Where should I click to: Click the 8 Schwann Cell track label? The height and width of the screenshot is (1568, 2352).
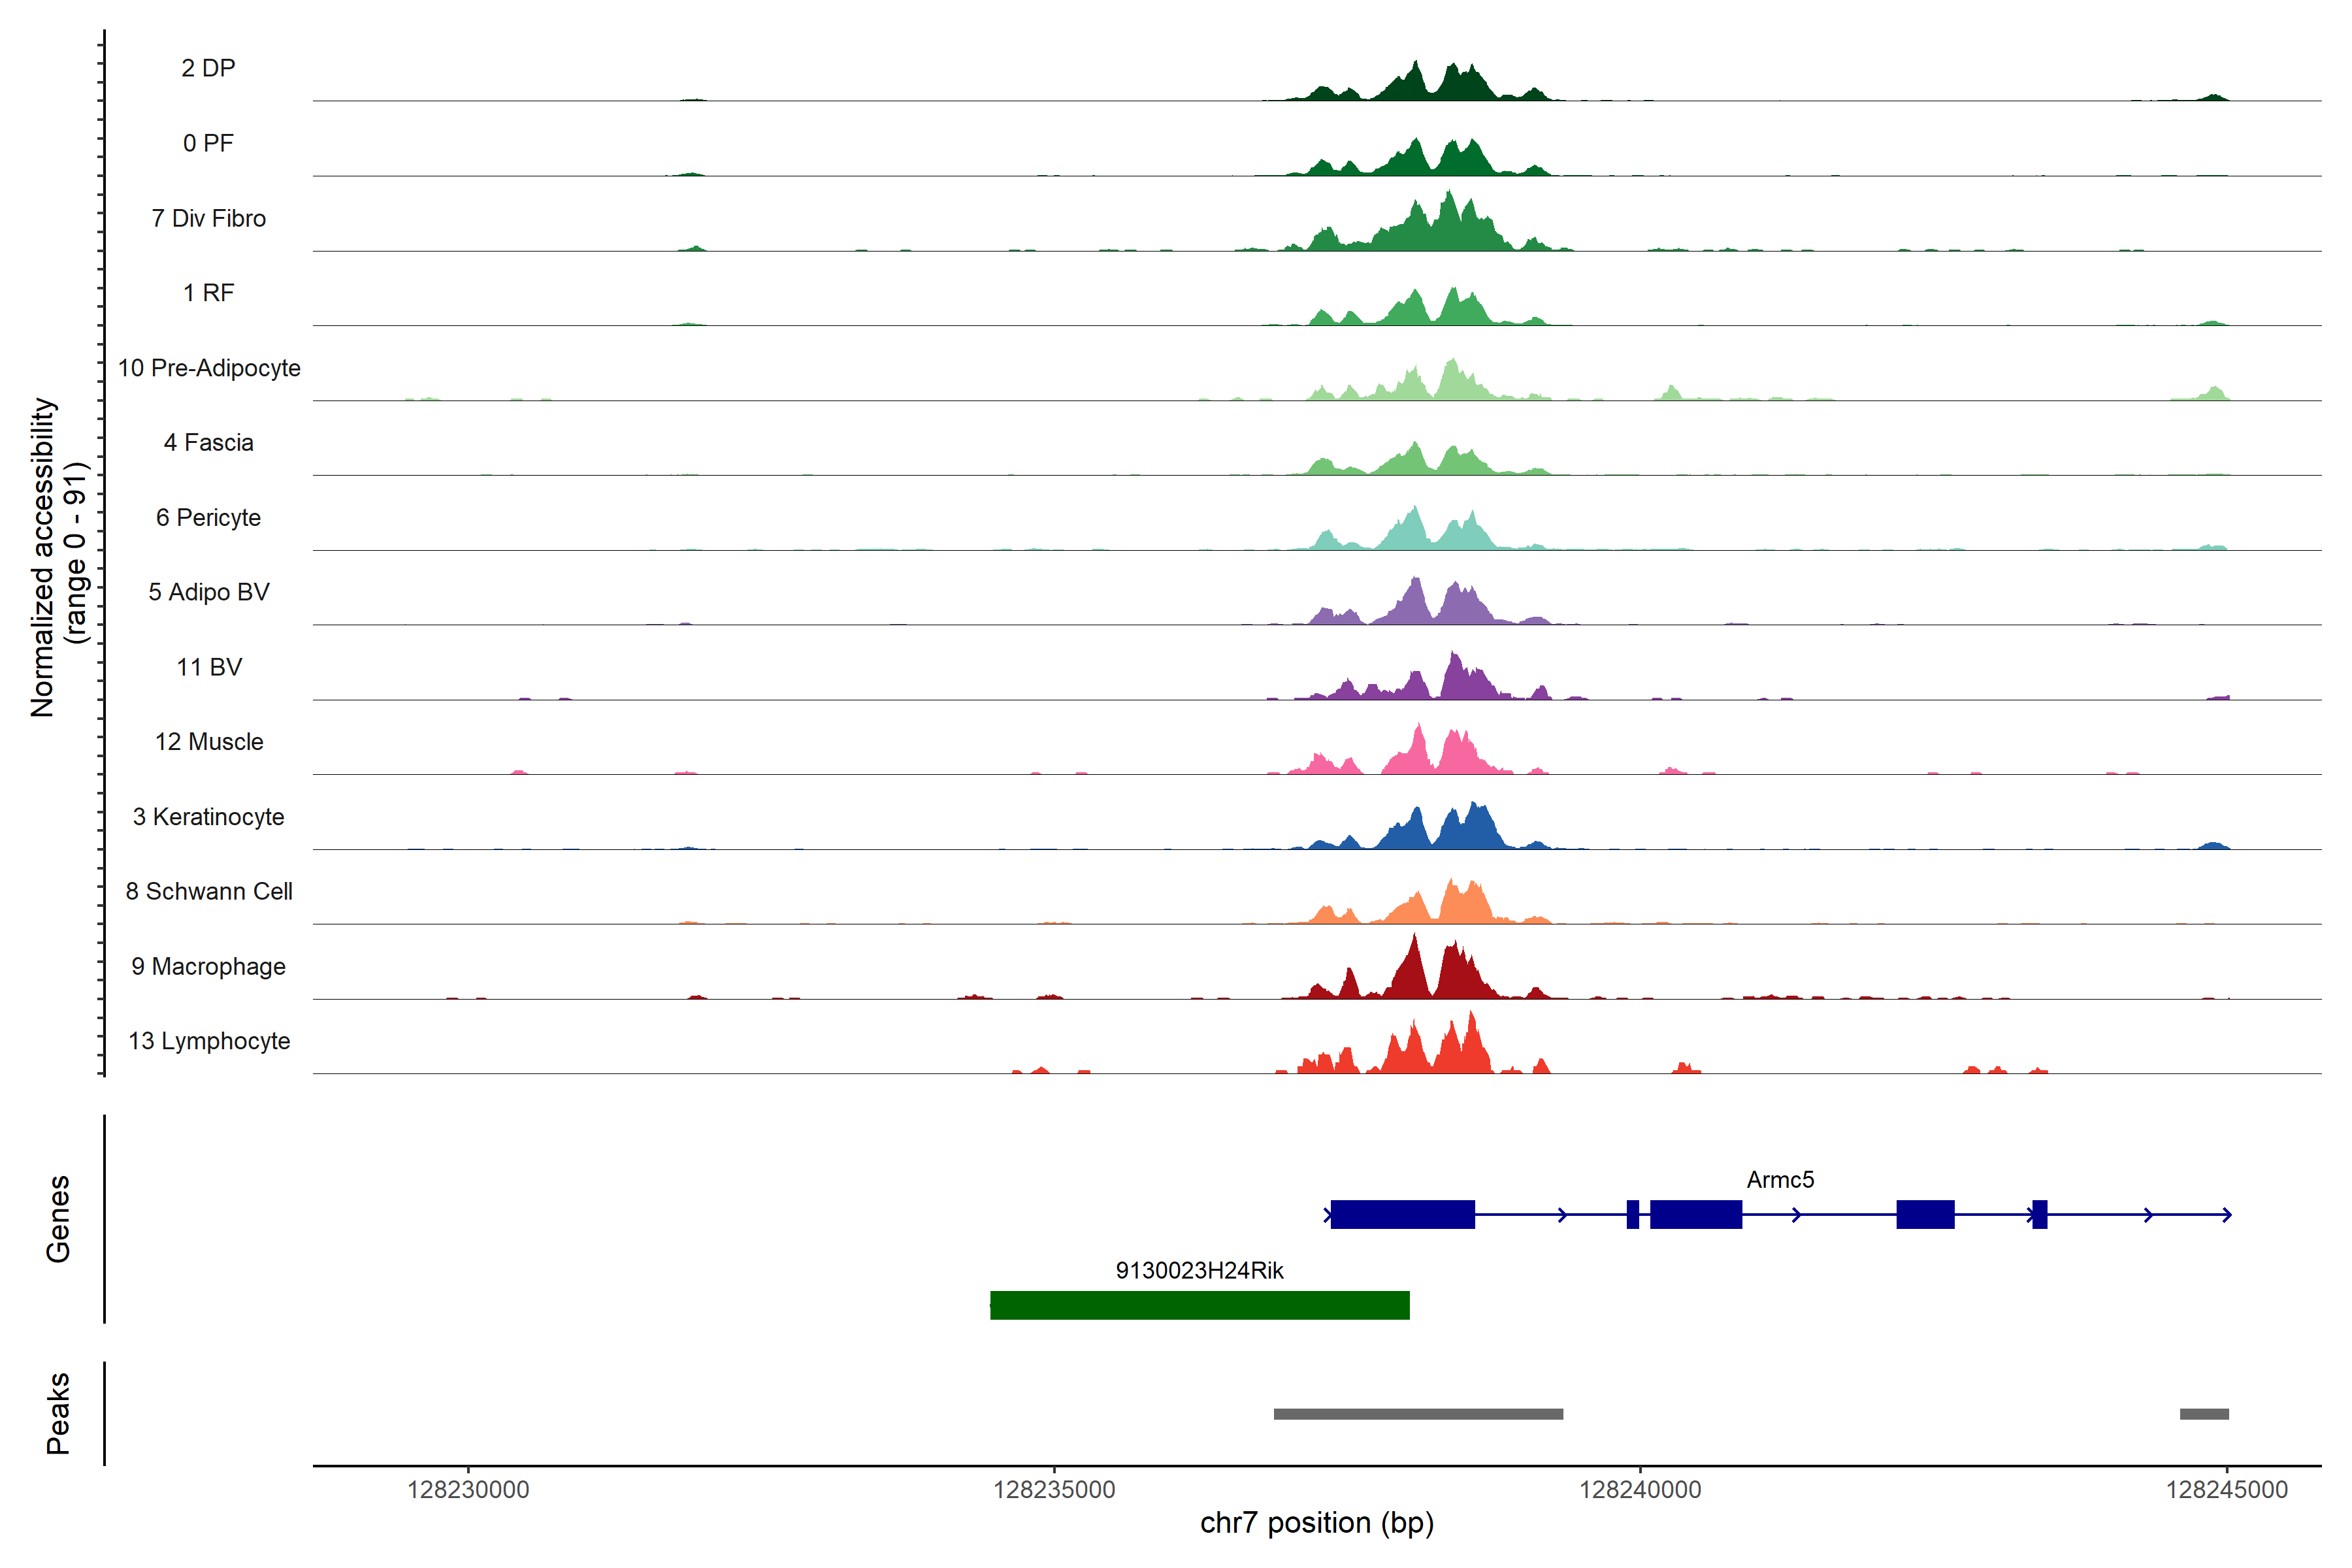(x=208, y=891)
